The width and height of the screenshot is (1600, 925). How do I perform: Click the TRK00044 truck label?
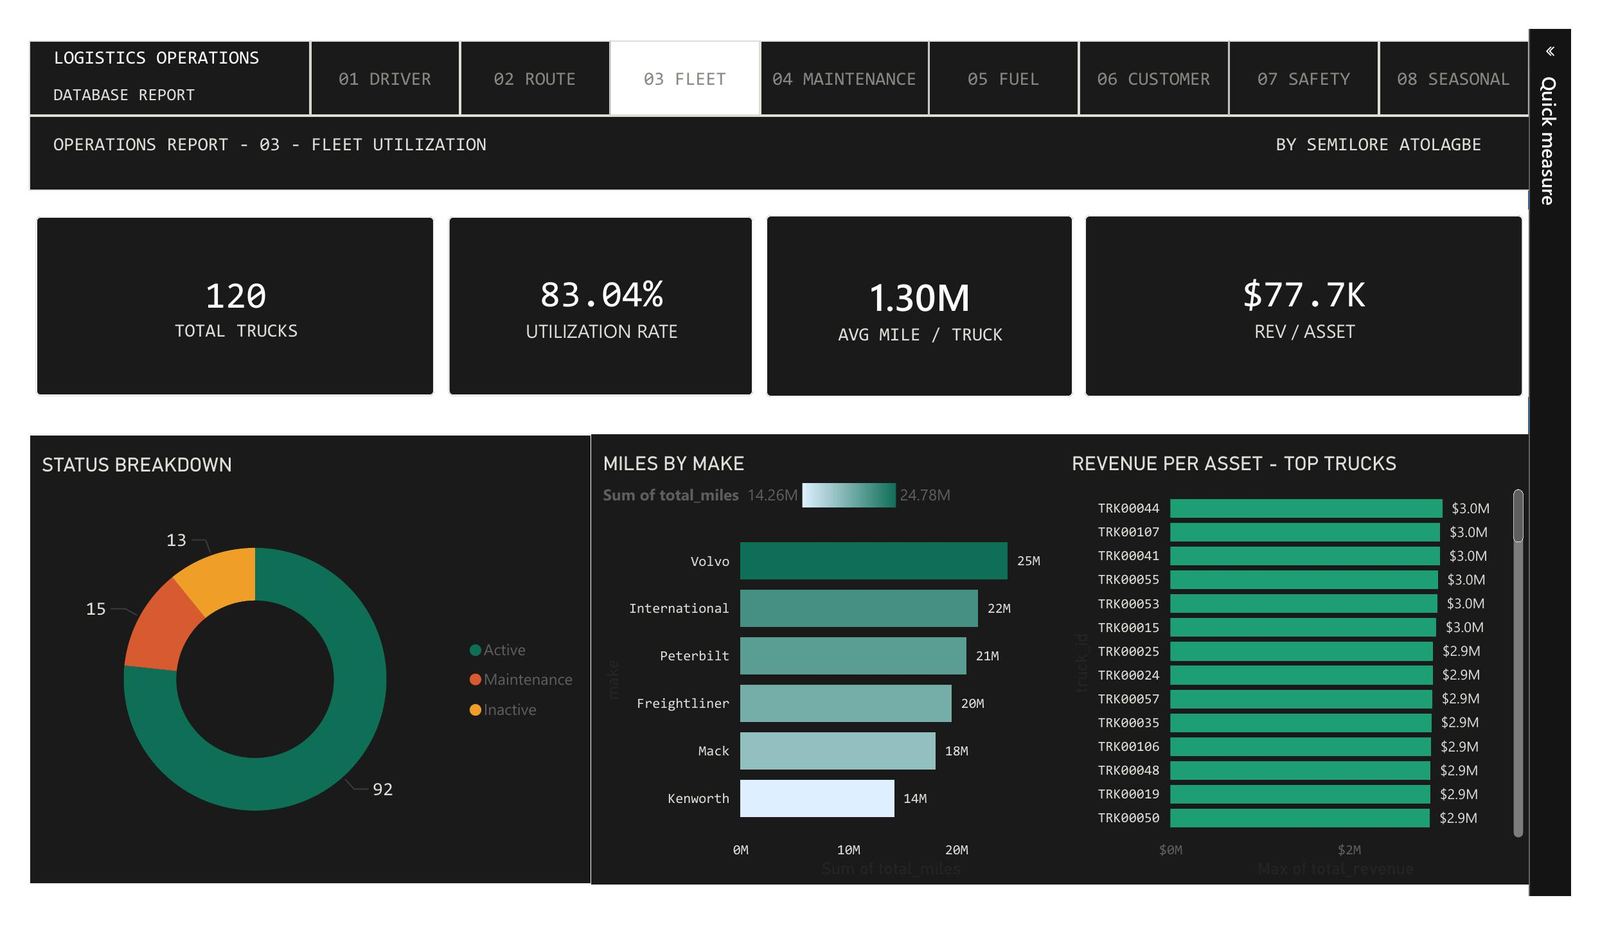click(x=1128, y=508)
